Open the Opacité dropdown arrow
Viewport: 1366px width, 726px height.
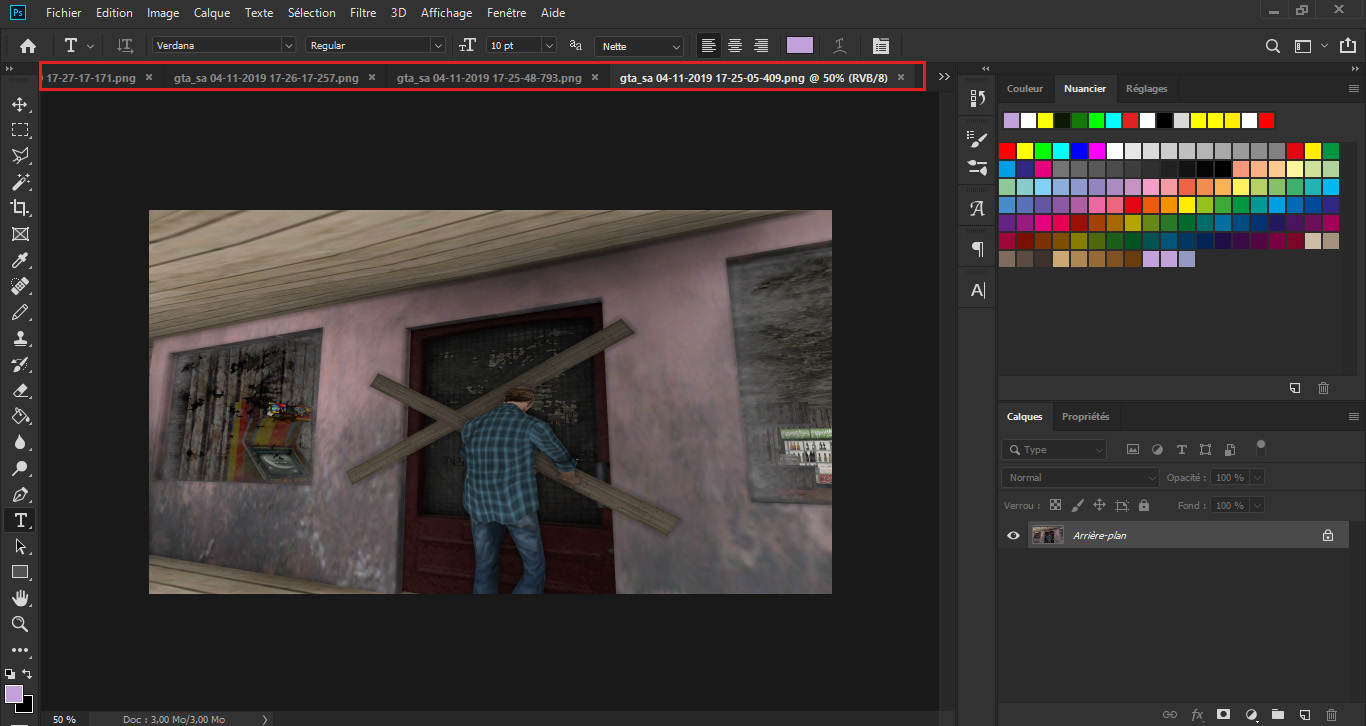1257,478
